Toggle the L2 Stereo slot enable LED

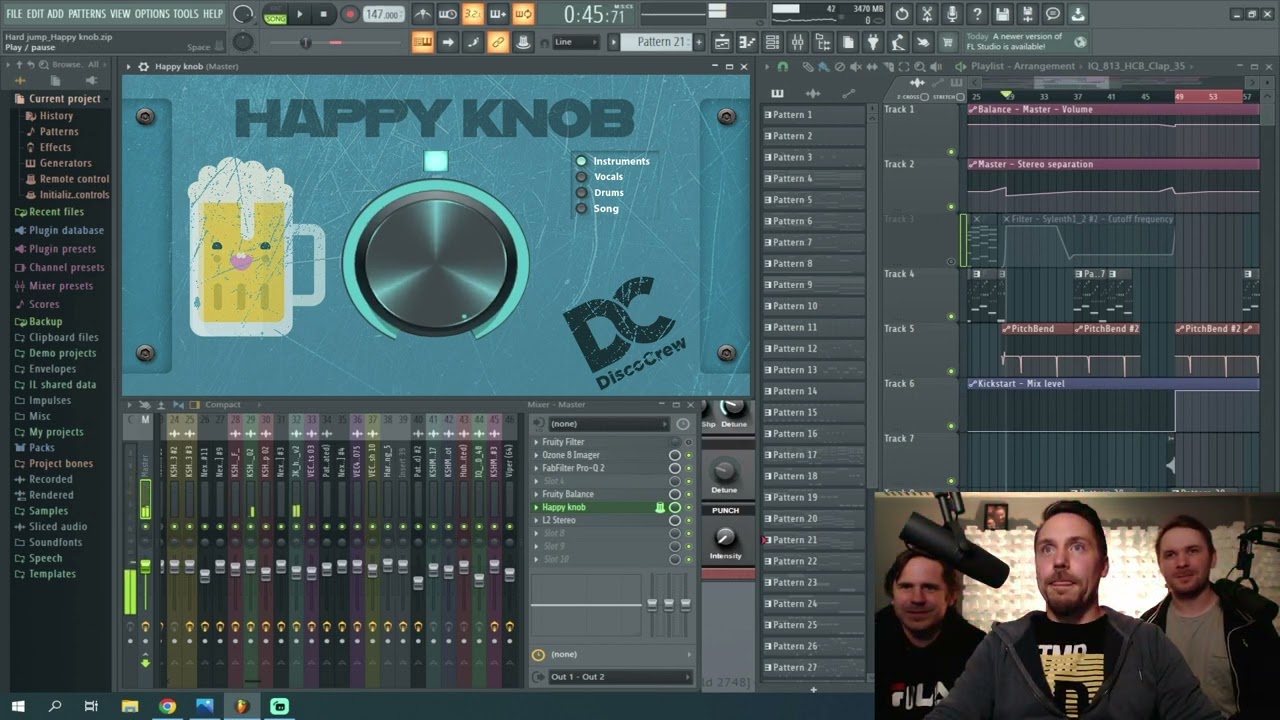pyautogui.click(x=688, y=520)
